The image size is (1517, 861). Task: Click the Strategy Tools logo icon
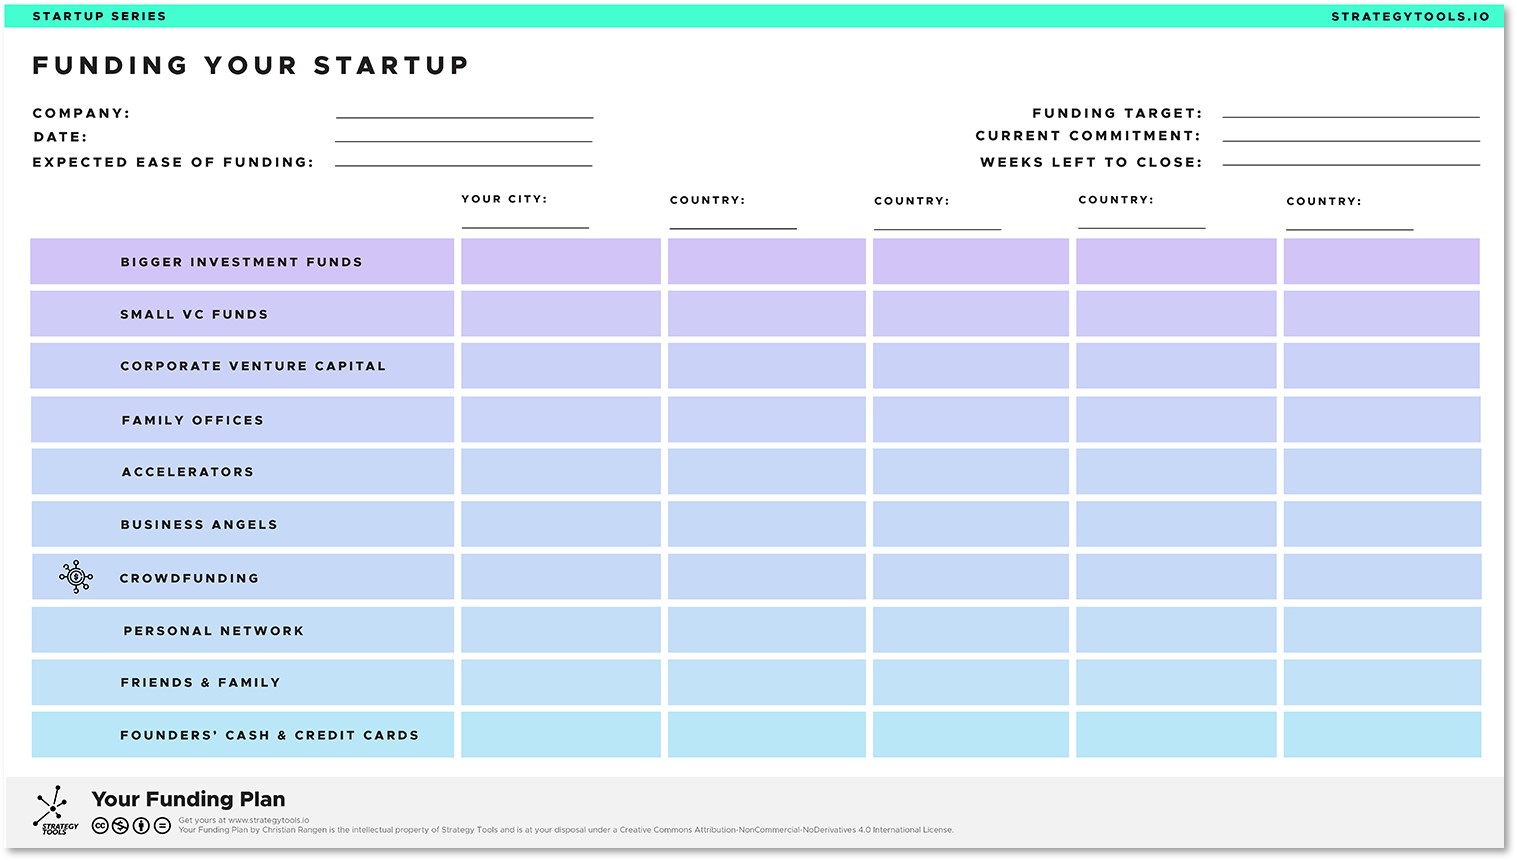pos(55,808)
